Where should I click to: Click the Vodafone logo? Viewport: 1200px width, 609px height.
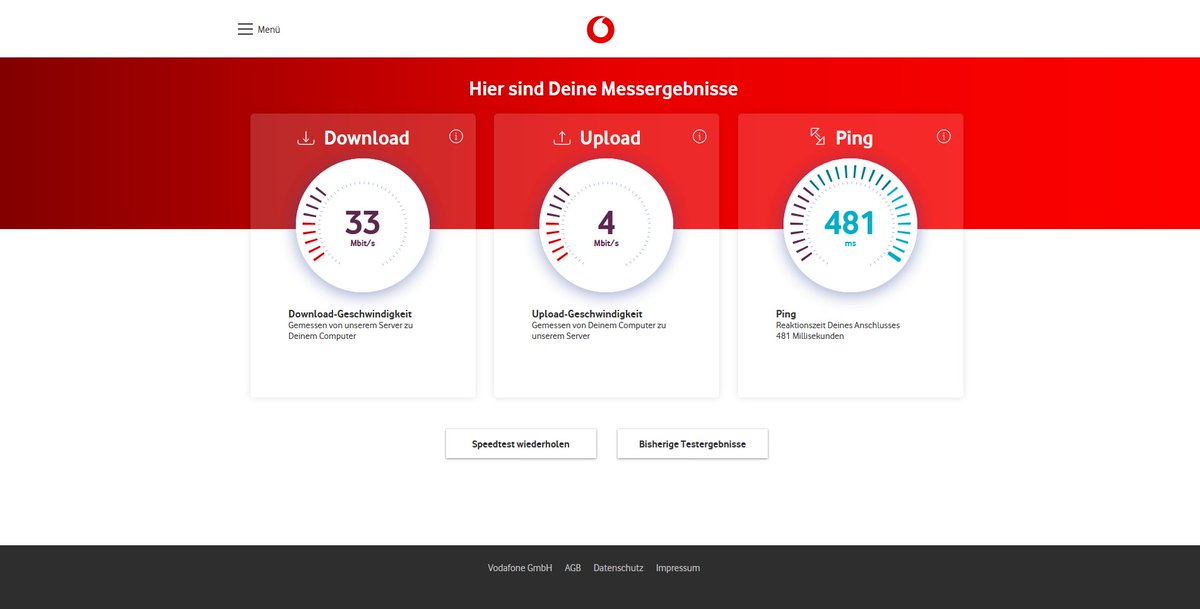(600, 29)
